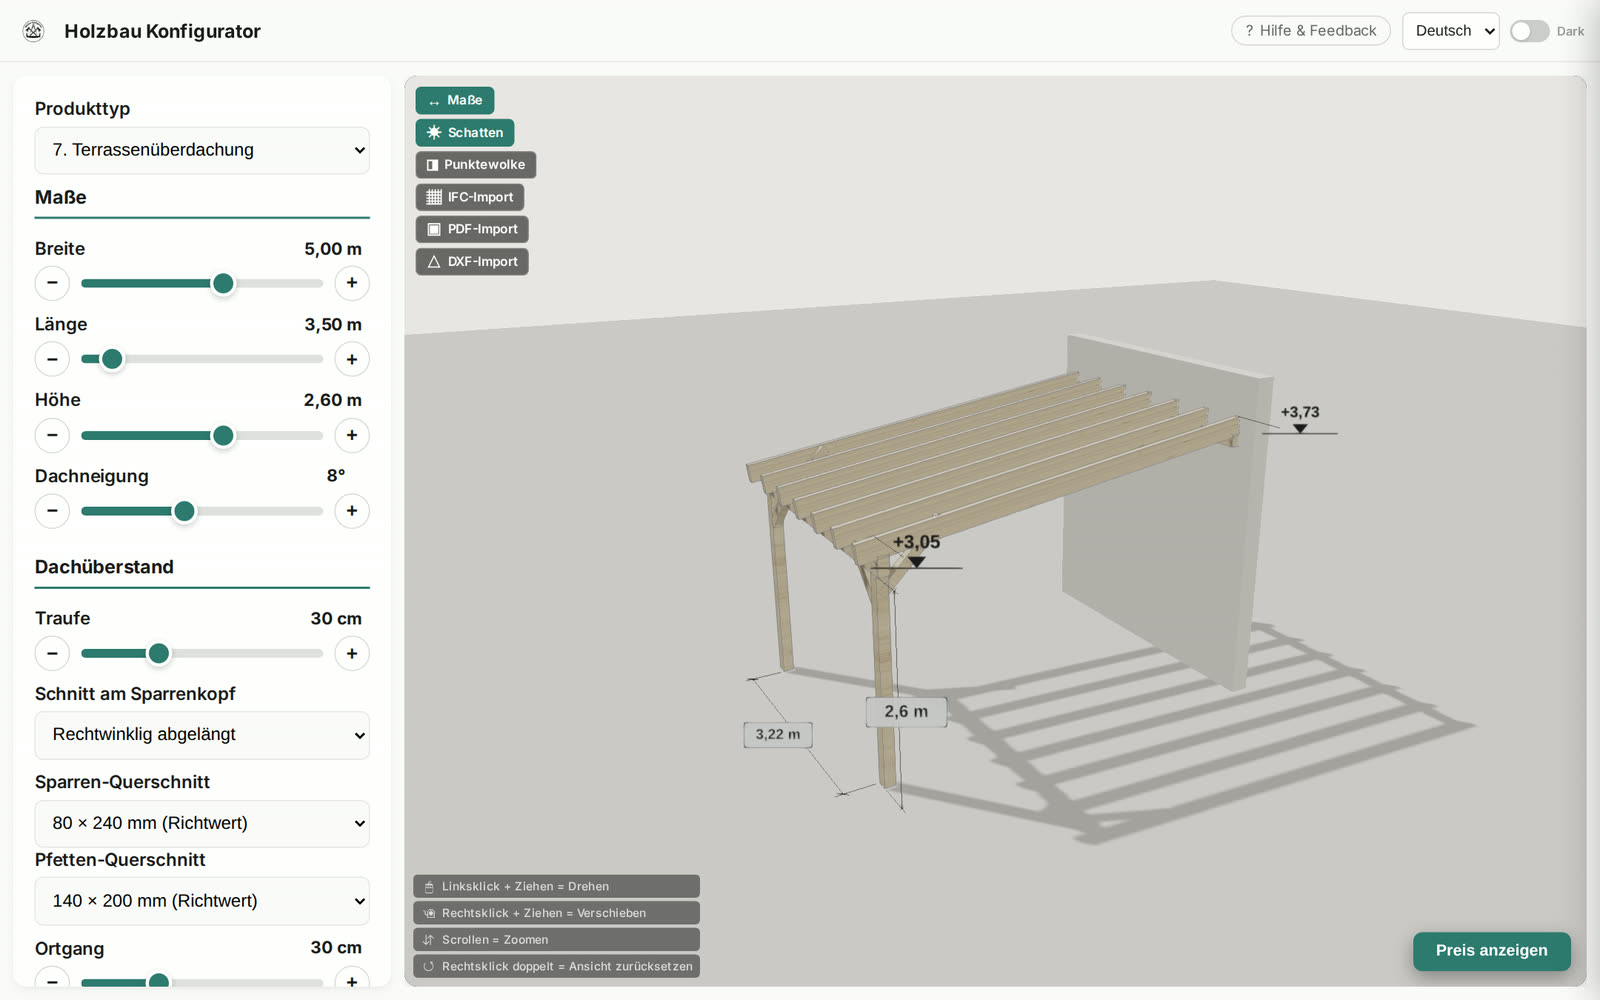Screen dimensions: 1600x1000
Task: Click the Dachüberstand section heading
Action: tap(104, 567)
